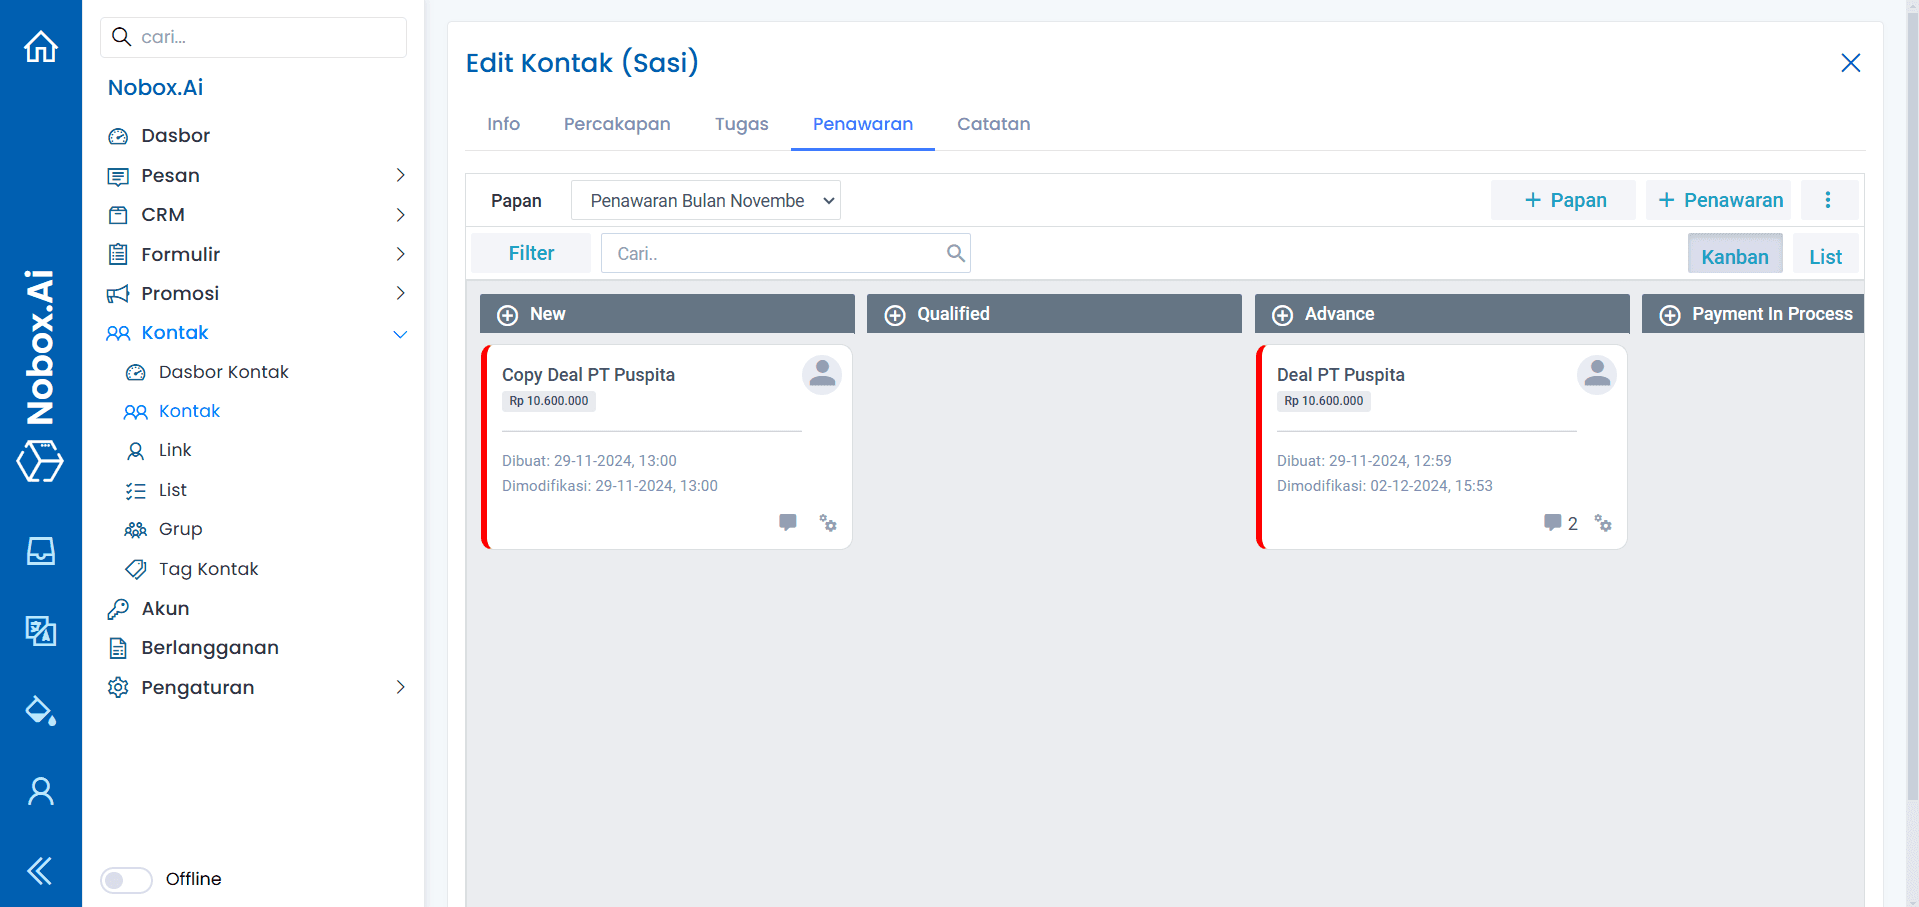The height and width of the screenshot is (907, 1919).
Task: Select the CRM menu icon
Action: coord(118,214)
